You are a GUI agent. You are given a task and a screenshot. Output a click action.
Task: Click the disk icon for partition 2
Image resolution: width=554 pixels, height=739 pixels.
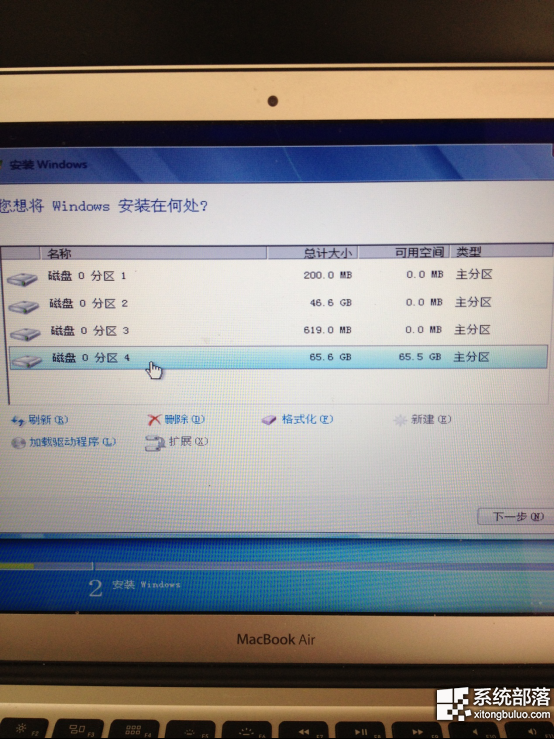[x=24, y=307]
